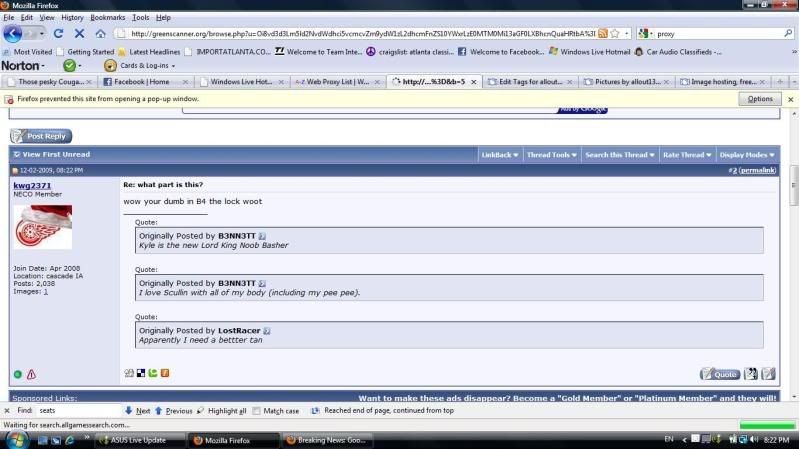Open the Rate Thread dropdown
Viewport: 799px width, 449px height.
pos(686,155)
